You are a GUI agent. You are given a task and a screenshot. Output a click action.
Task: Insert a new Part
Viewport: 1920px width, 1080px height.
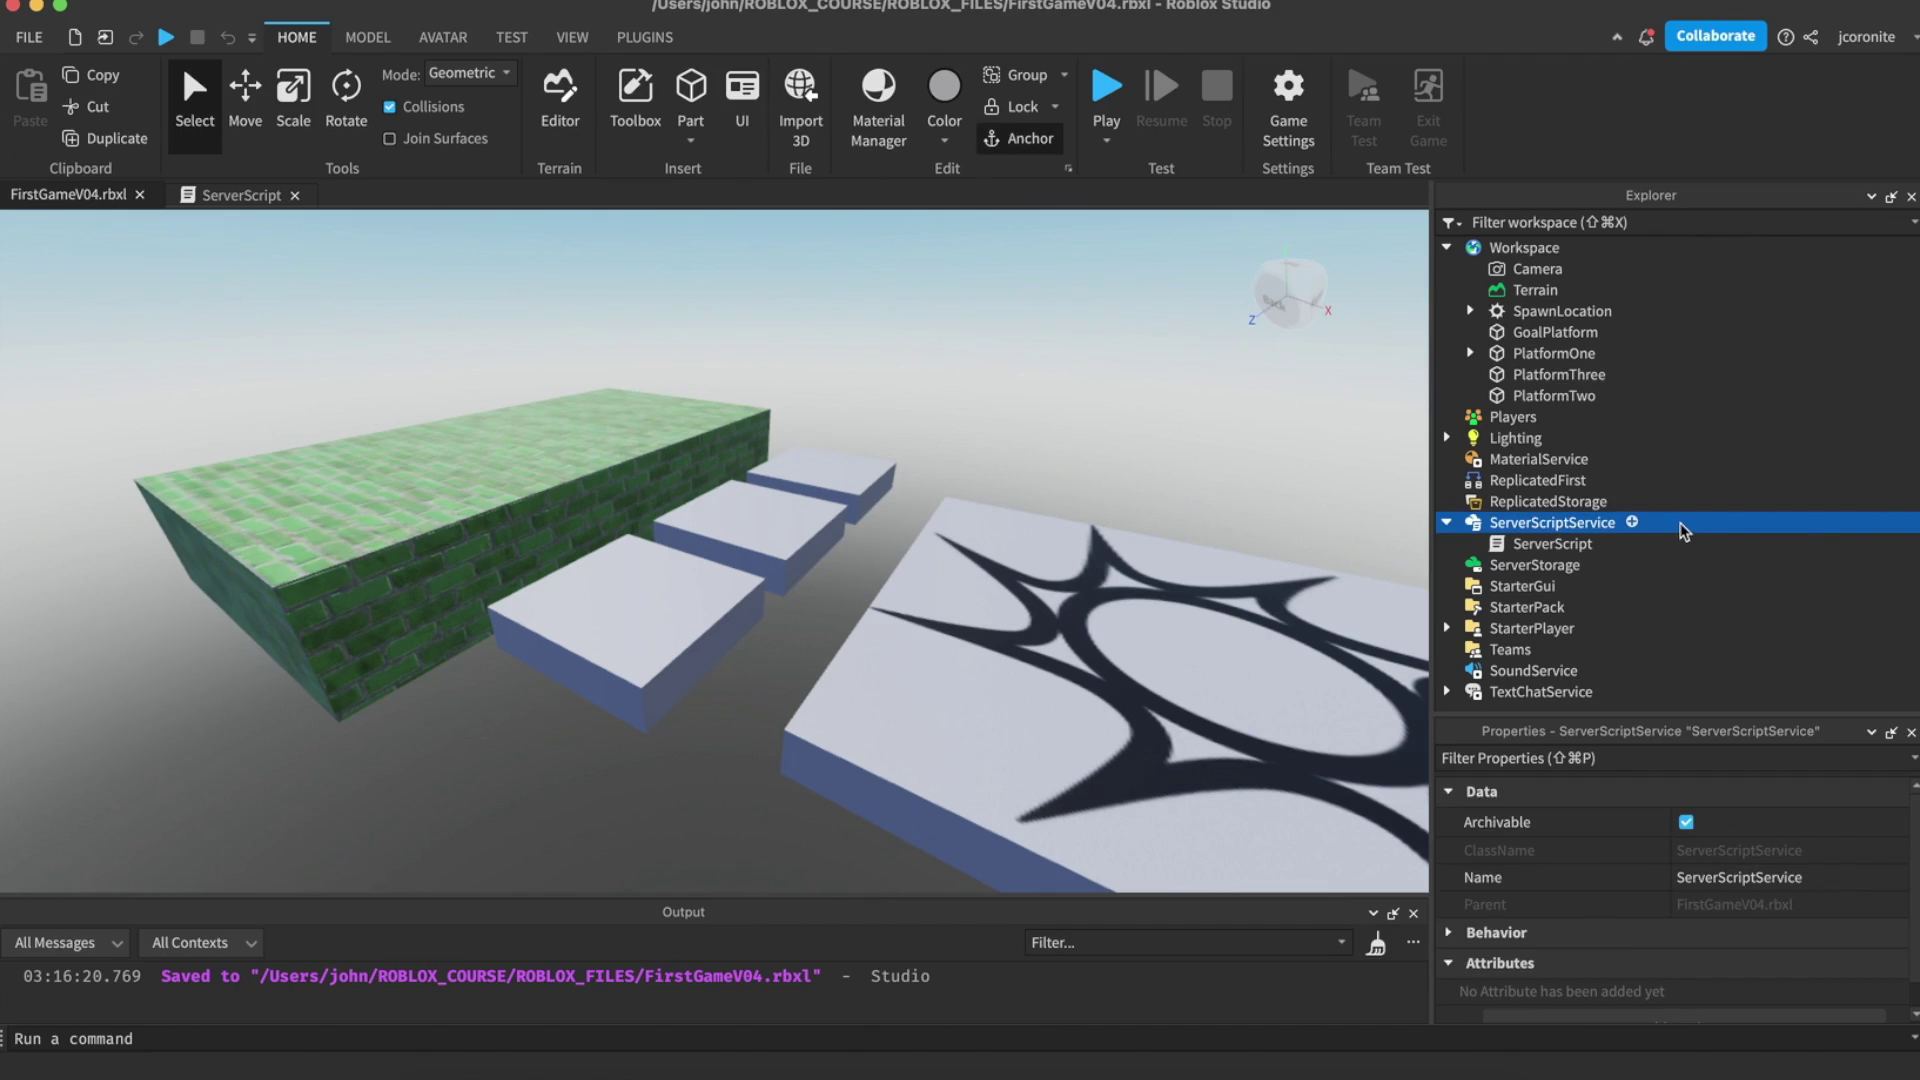coord(690,100)
